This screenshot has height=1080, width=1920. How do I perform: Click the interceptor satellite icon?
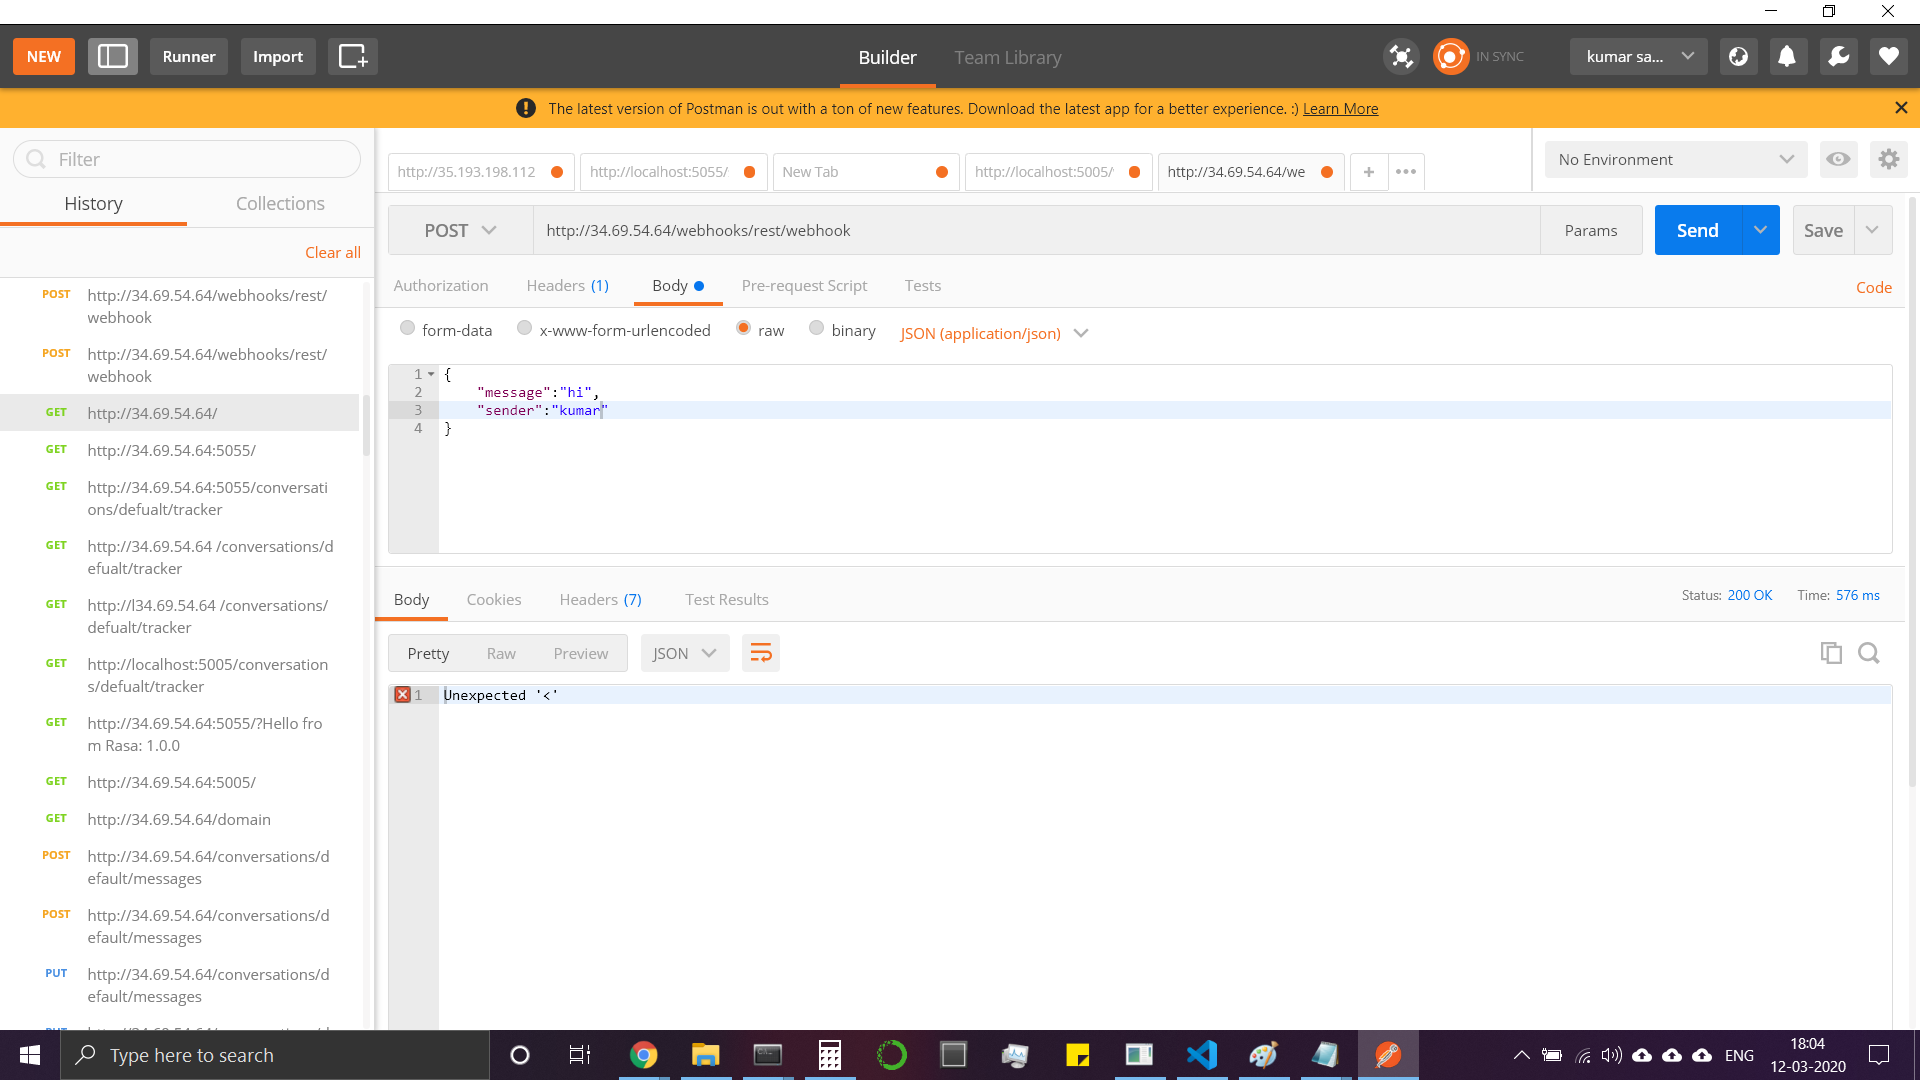point(1401,57)
